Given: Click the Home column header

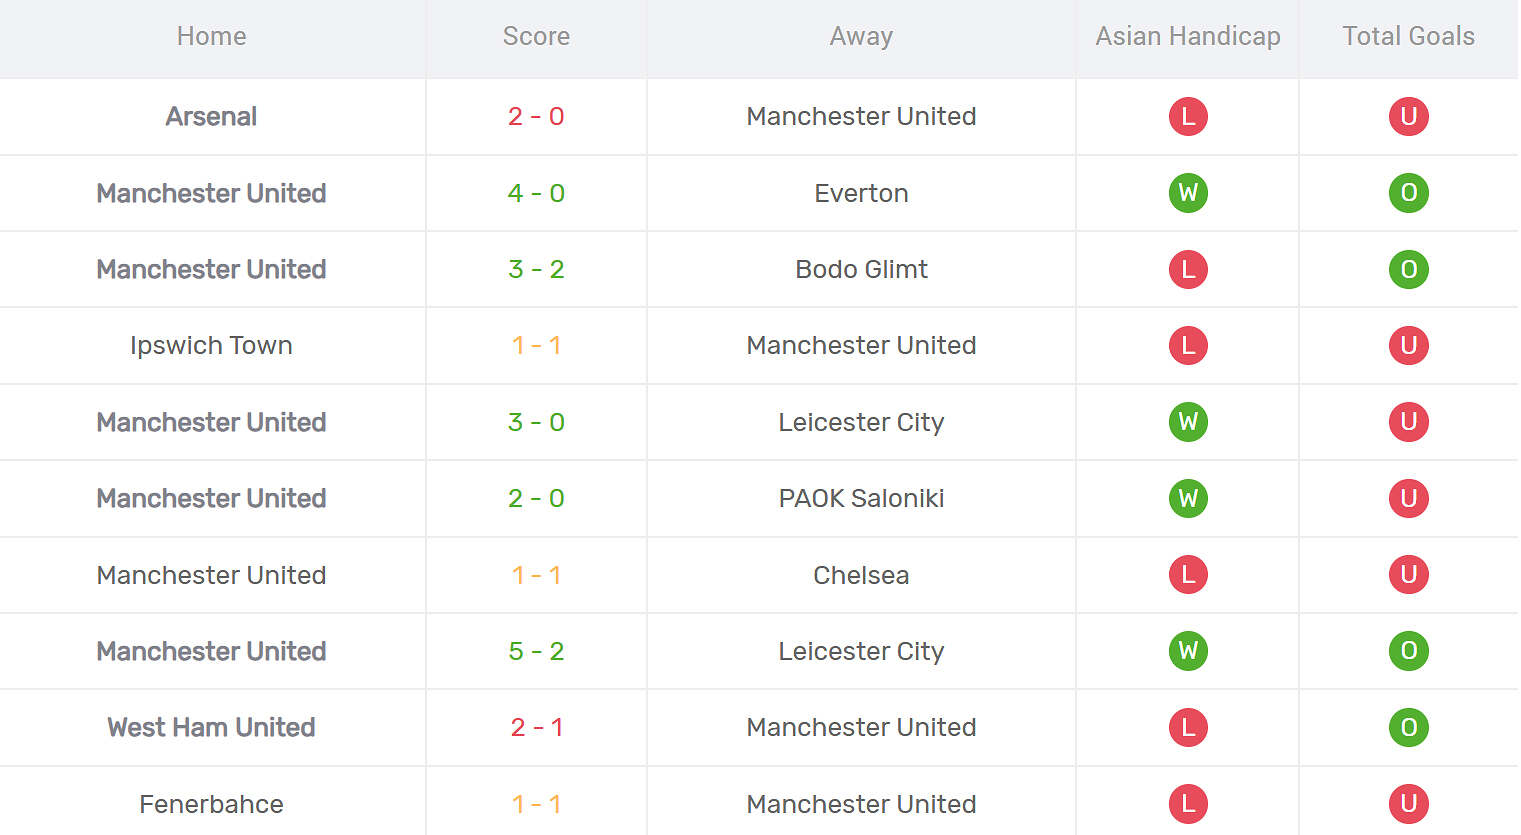Looking at the screenshot, I should click(x=211, y=36).
